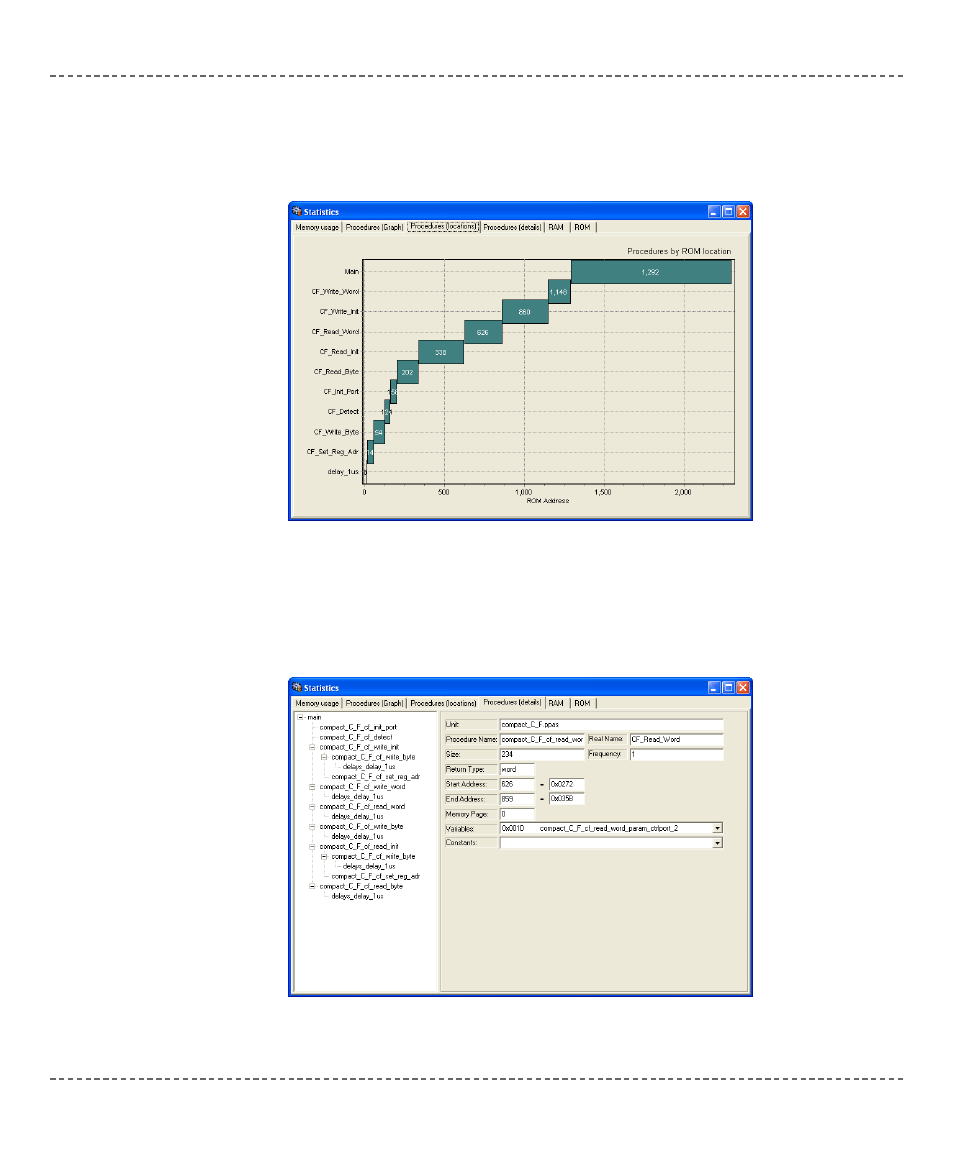This screenshot has width=954, height=1154.
Task: Click the CF_Read_Word bar labeled 626
Action: pos(483,333)
